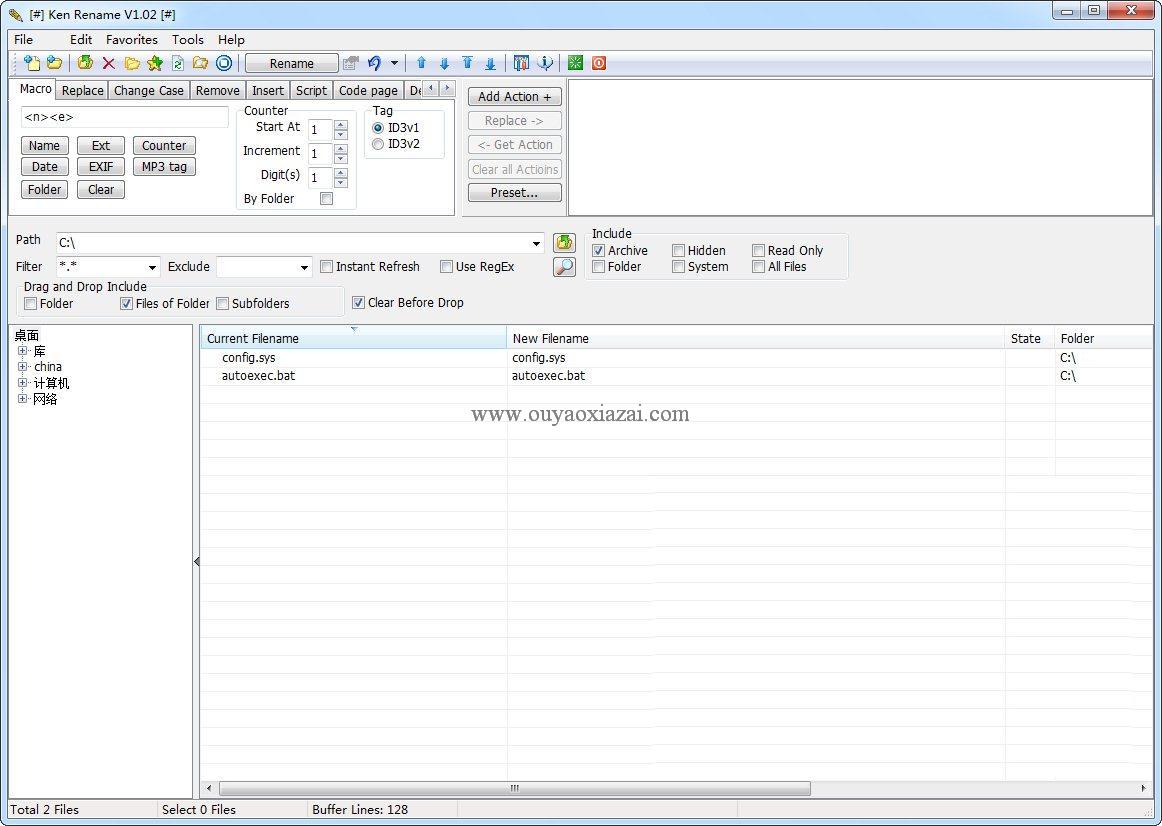Open the undo history dropdown arrow
Viewport: 1162px width, 826px height.
394,63
